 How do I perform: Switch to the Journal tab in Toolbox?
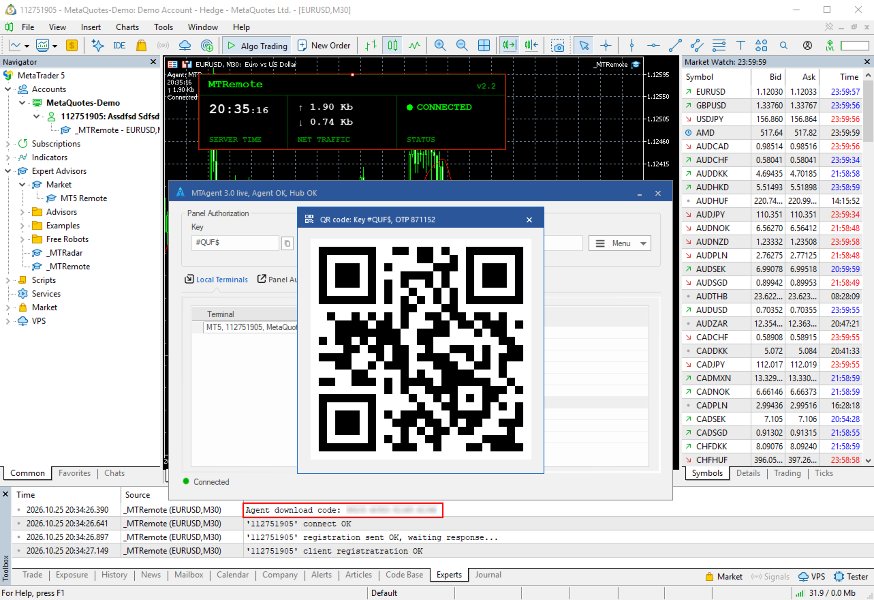coord(488,575)
